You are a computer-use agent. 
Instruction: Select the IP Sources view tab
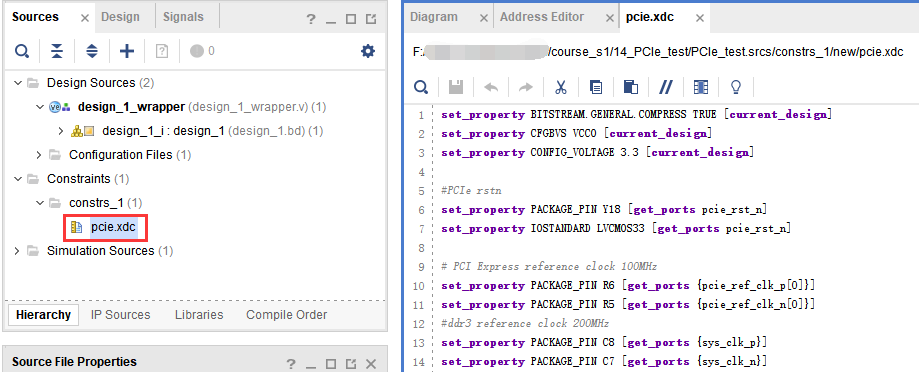(x=121, y=315)
